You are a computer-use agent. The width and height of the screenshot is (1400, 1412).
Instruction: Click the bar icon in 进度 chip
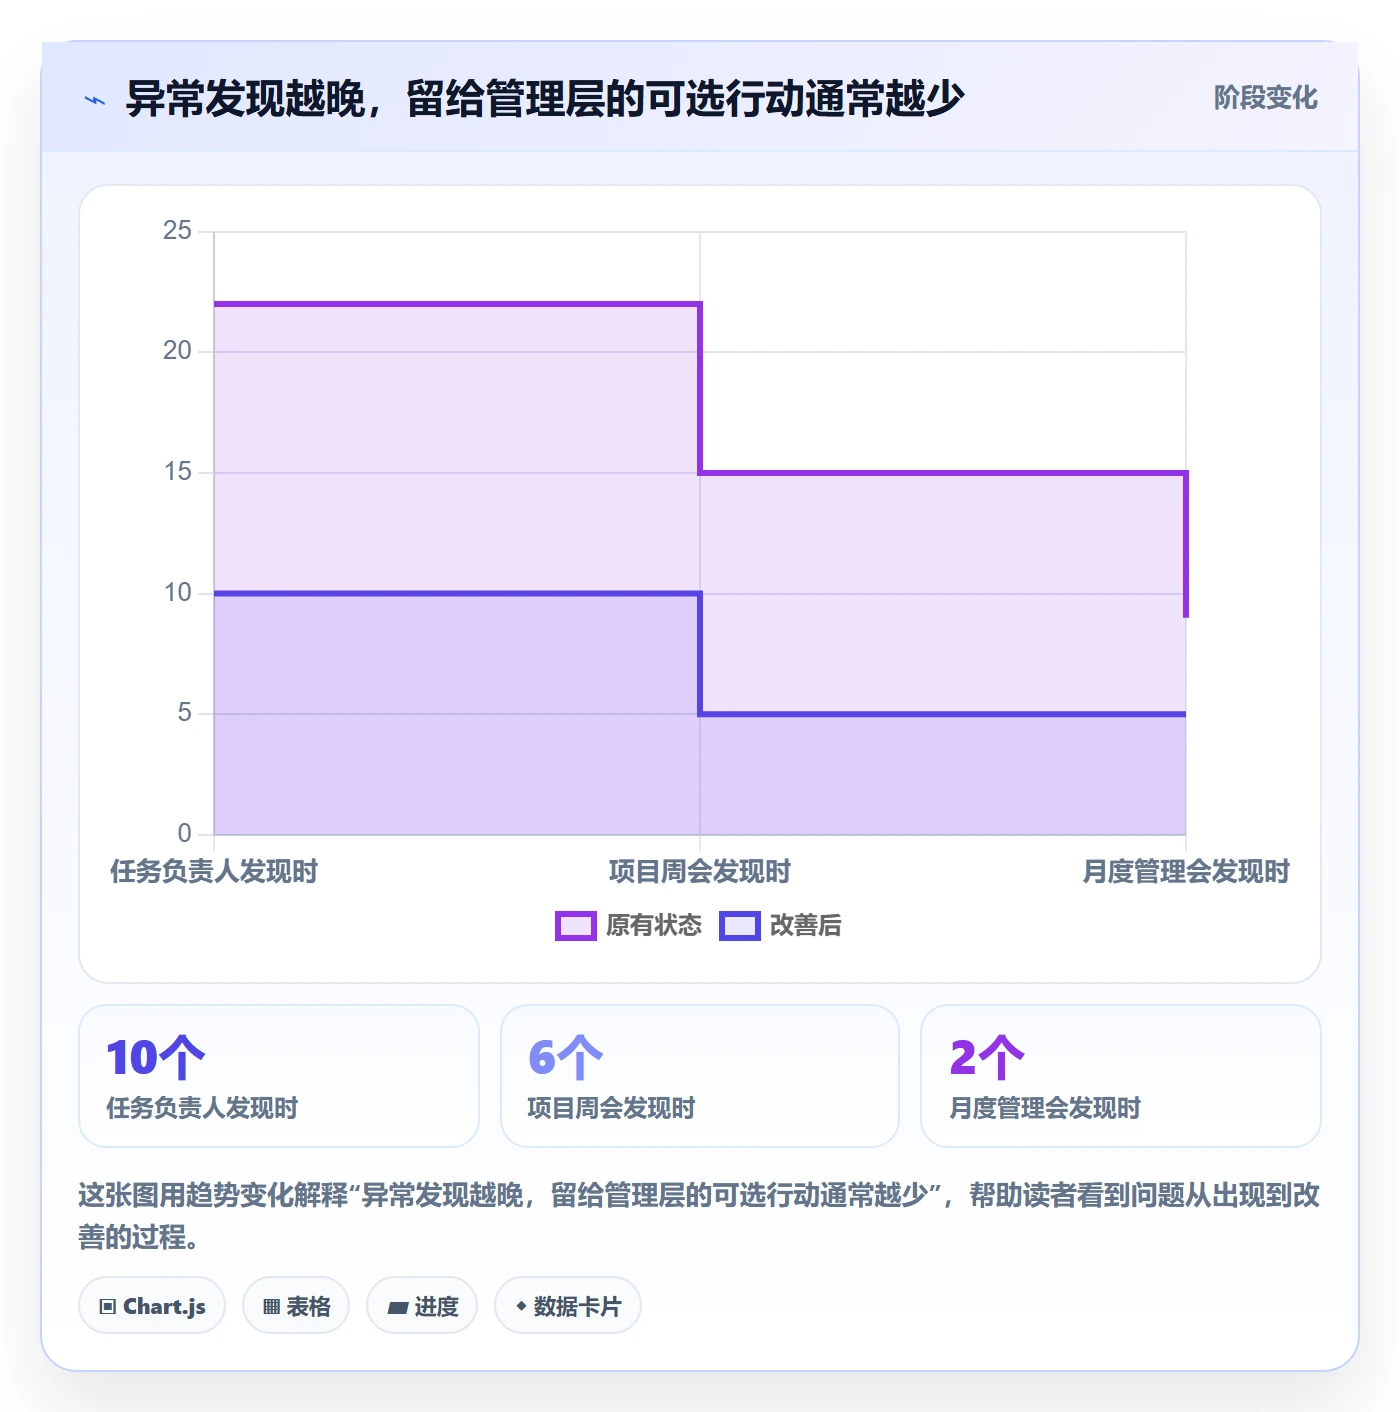point(398,1307)
